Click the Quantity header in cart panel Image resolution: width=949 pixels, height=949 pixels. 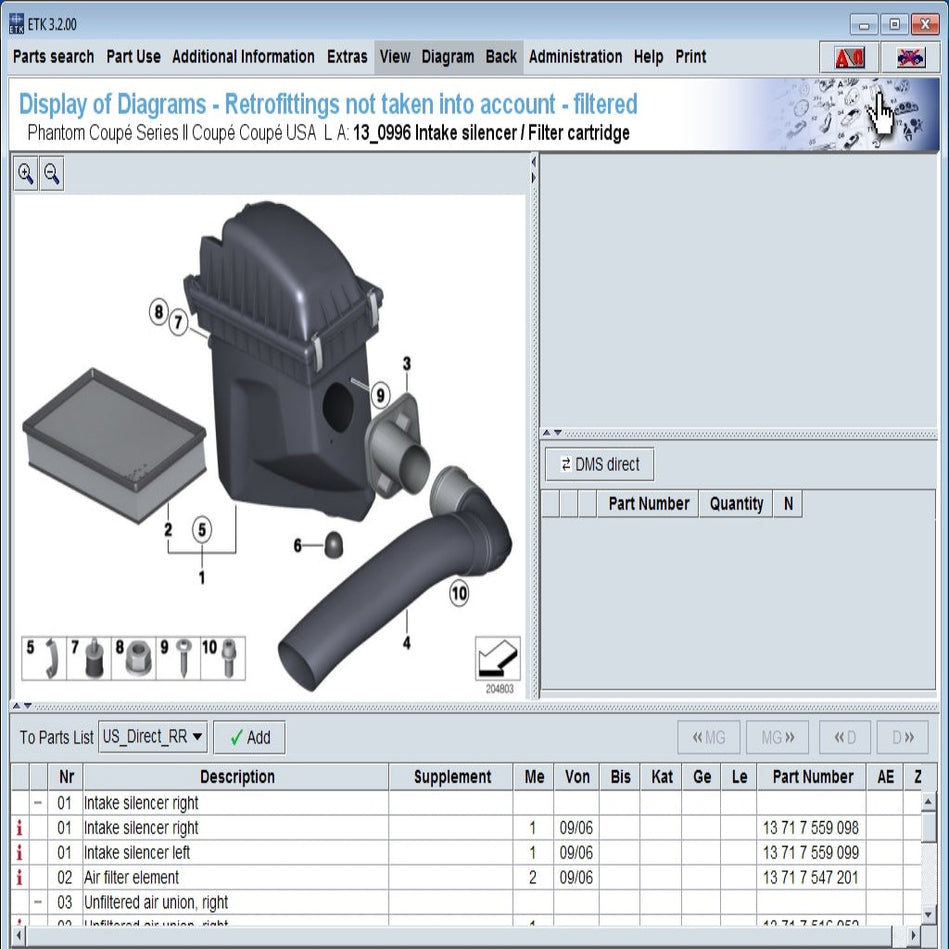pyautogui.click(x=736, y=504)
